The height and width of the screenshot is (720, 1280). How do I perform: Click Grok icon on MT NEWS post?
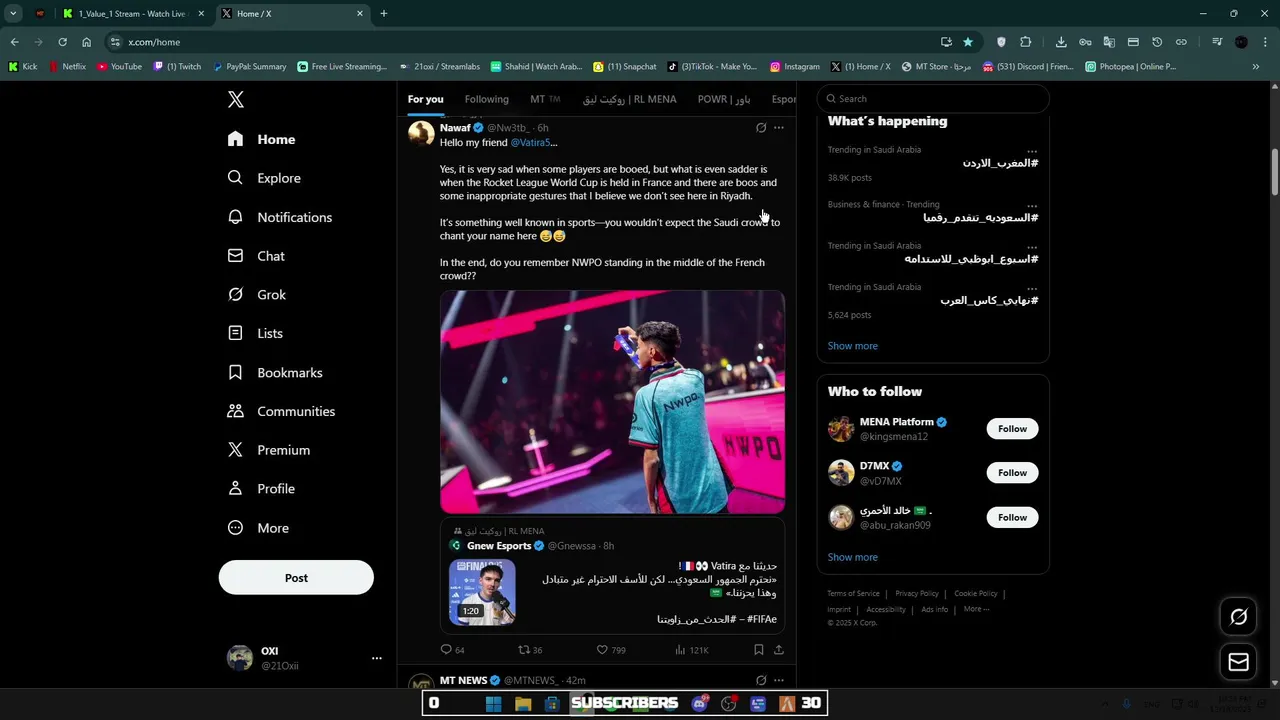click(761, 680)
